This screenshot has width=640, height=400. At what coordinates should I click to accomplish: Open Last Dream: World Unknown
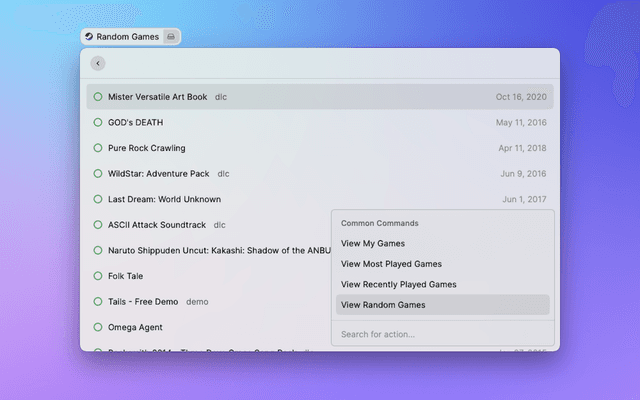click(164, 199)
